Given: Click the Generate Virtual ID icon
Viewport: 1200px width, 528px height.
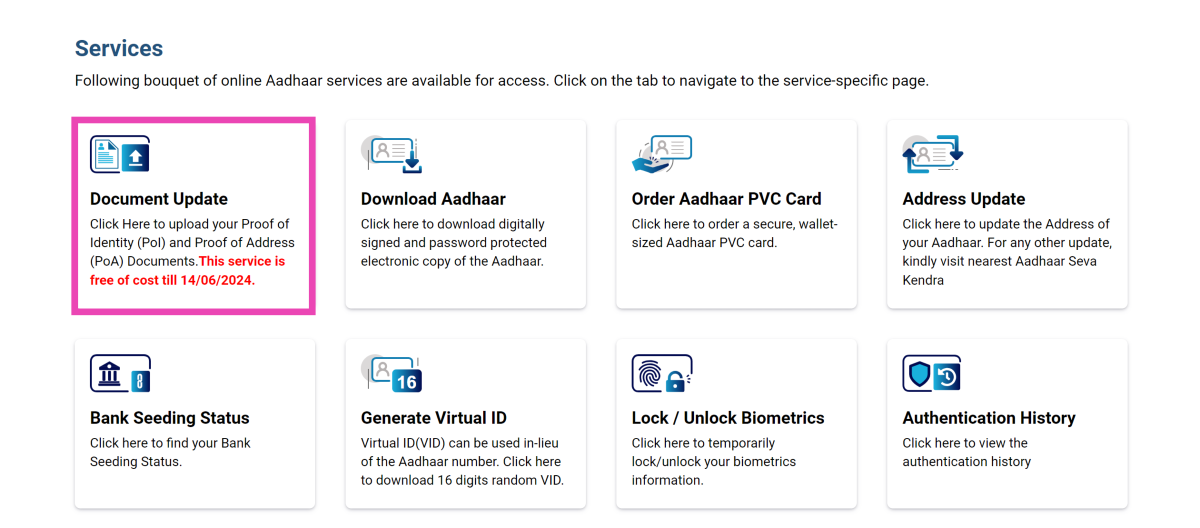Looking at the screenshot, I should coord(392,373).
